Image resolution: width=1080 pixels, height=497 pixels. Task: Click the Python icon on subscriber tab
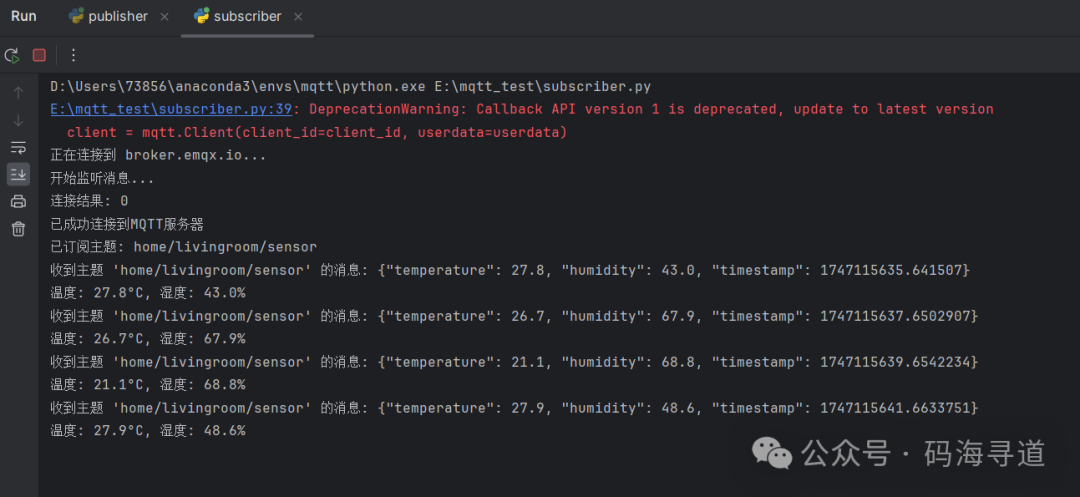pyautogui.click(x=202, y=16)
